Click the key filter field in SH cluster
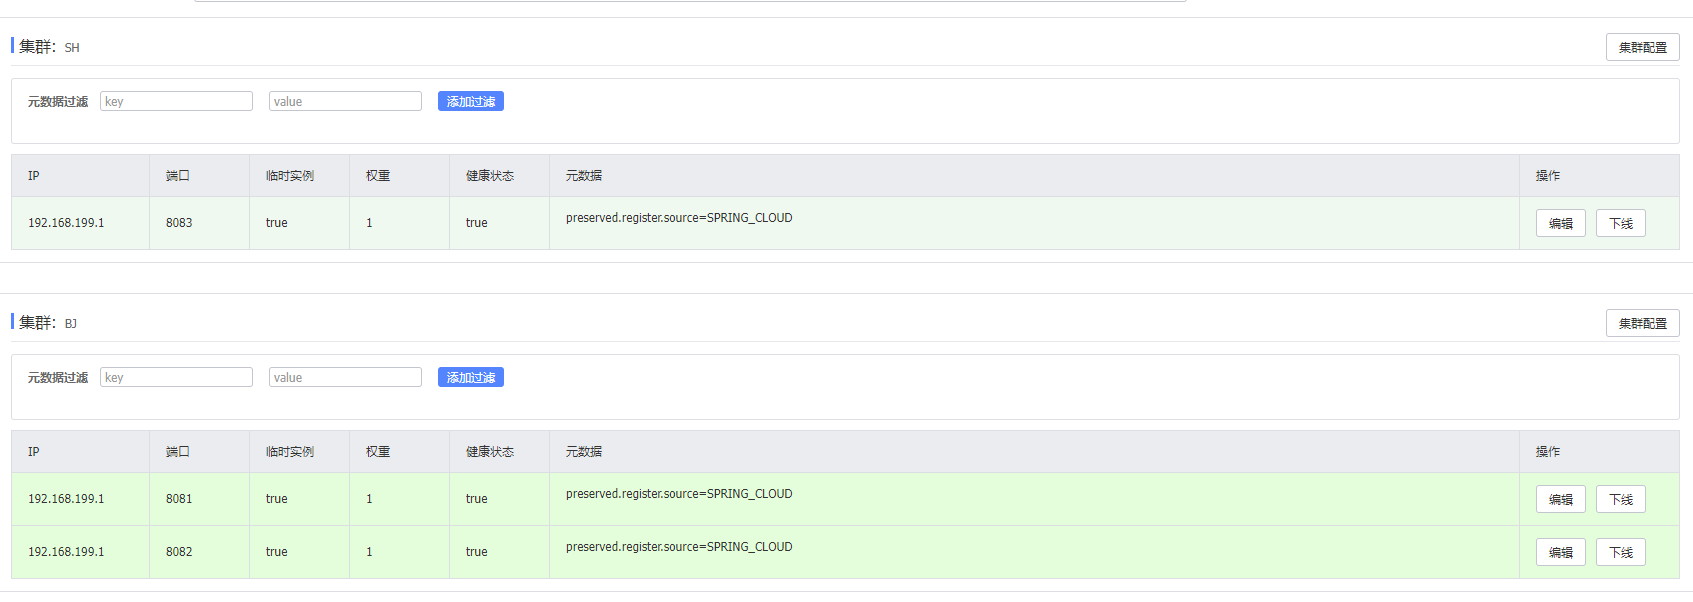1693x602 pixels. pos(176,101)
